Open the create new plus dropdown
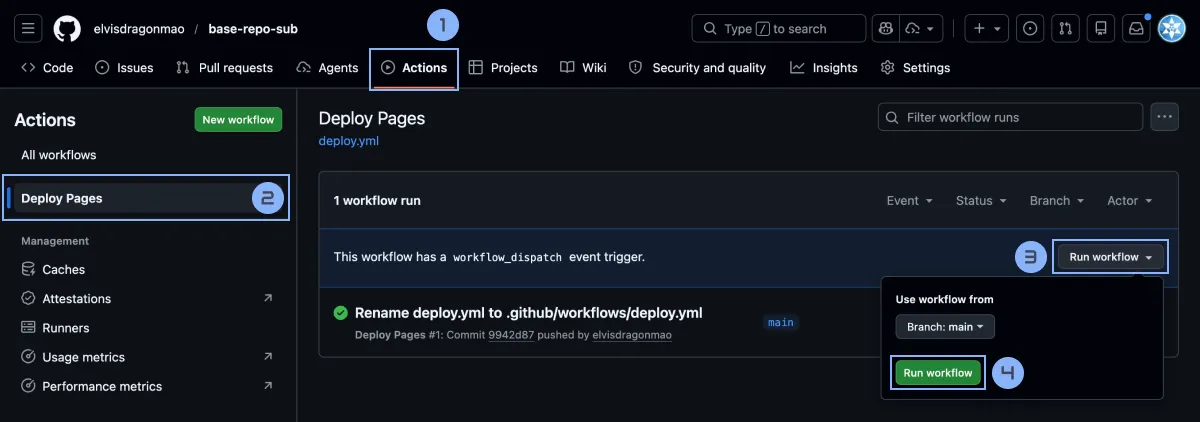 [986, 29]
